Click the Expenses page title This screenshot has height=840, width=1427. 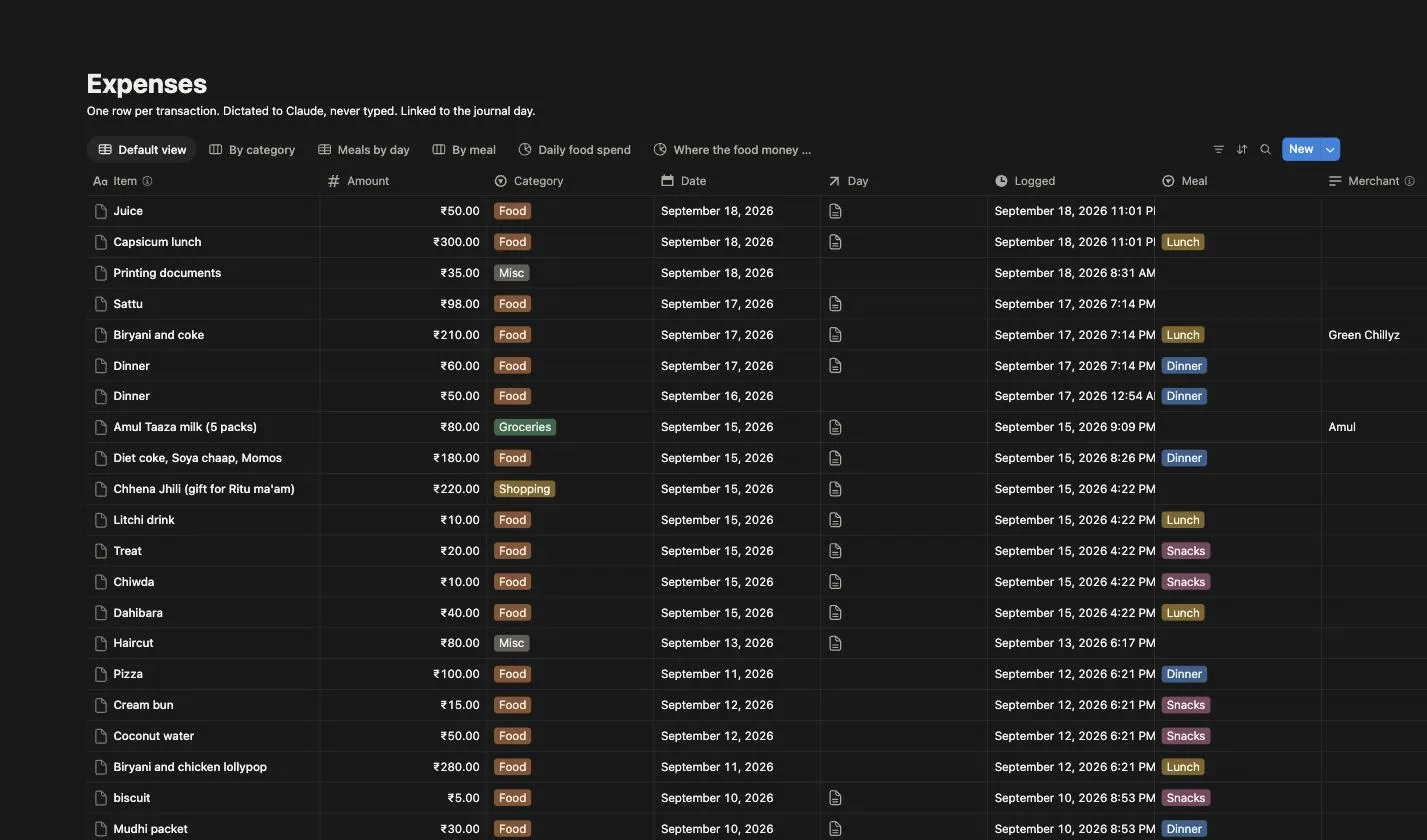[147, 84]
